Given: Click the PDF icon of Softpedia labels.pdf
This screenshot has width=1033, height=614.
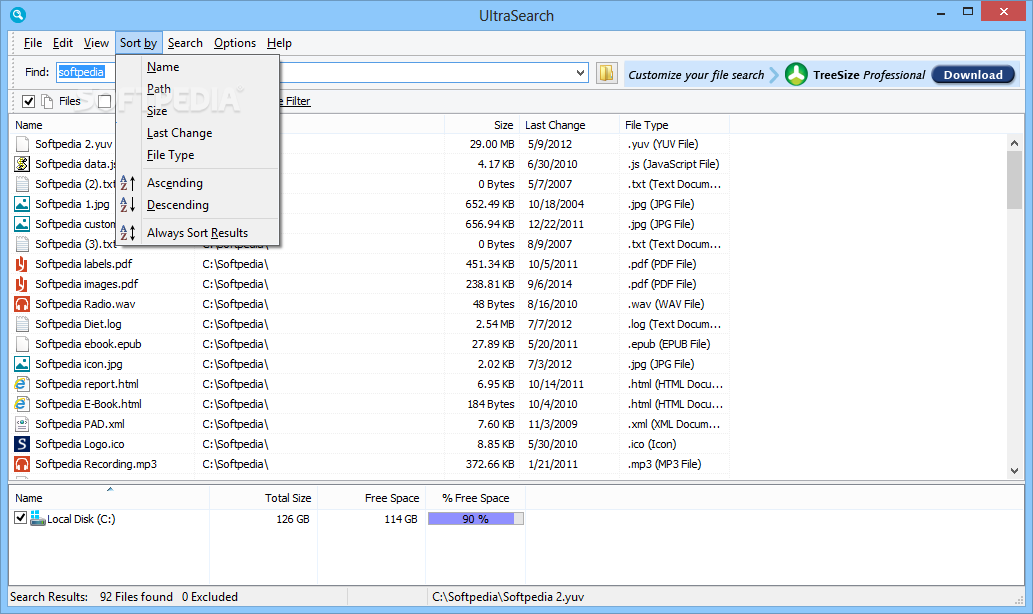Looking at the screenshot, I should [22, 264].
